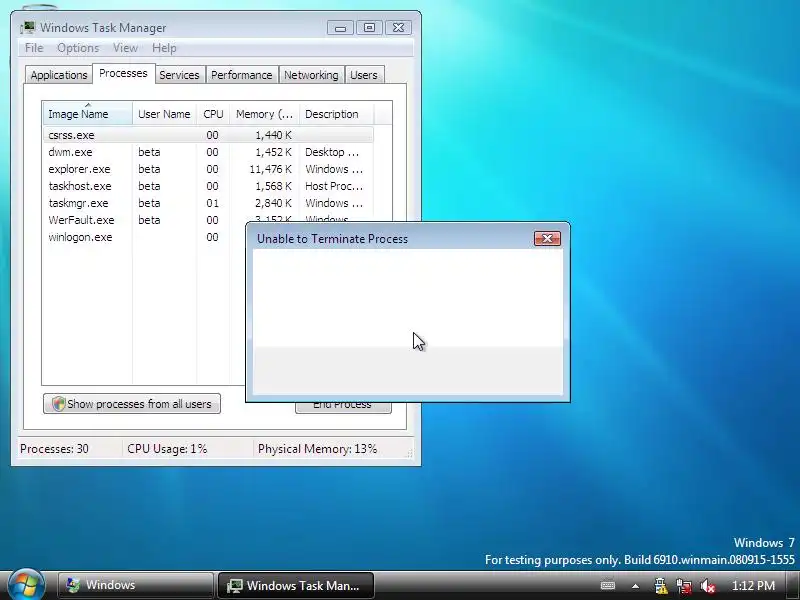Click the keyboard icon in system tray
Viewport: 800px width, 600px height.
pos(608,585)
